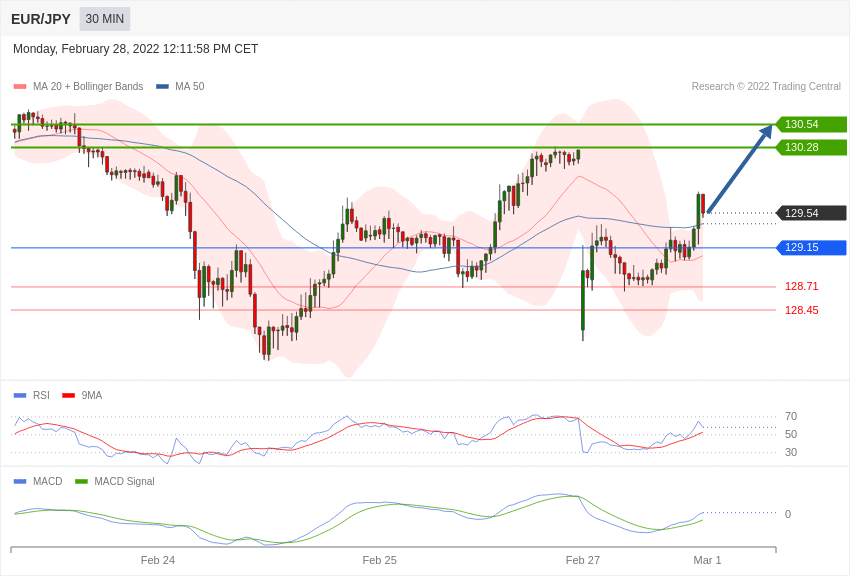This screenshot has height=576, width=850.
Task: Click the lowest green candlestick on Feb 27
Action: click(583, 300)
